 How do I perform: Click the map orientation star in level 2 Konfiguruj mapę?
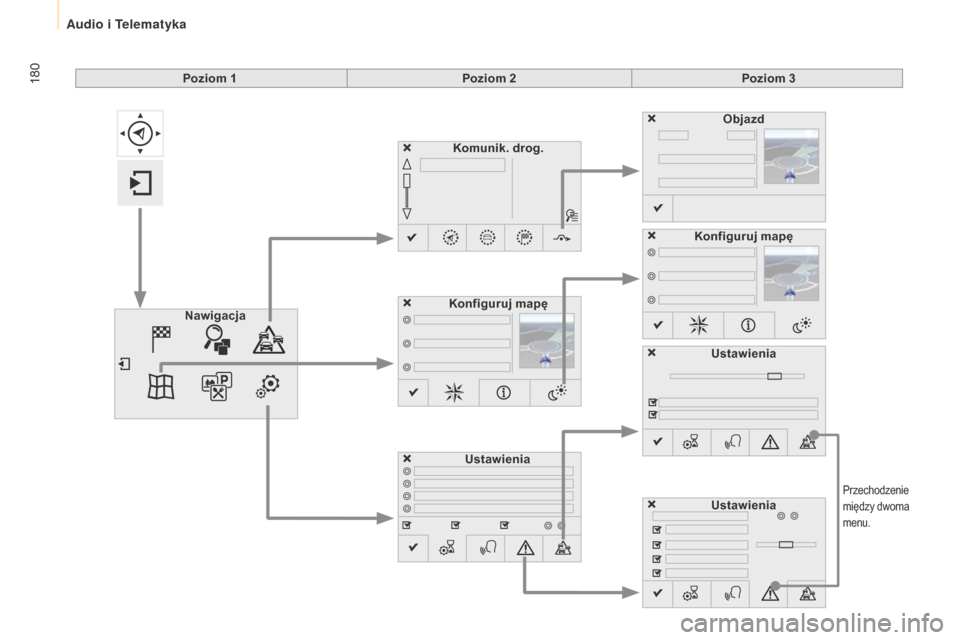click(x=454, y=393)
